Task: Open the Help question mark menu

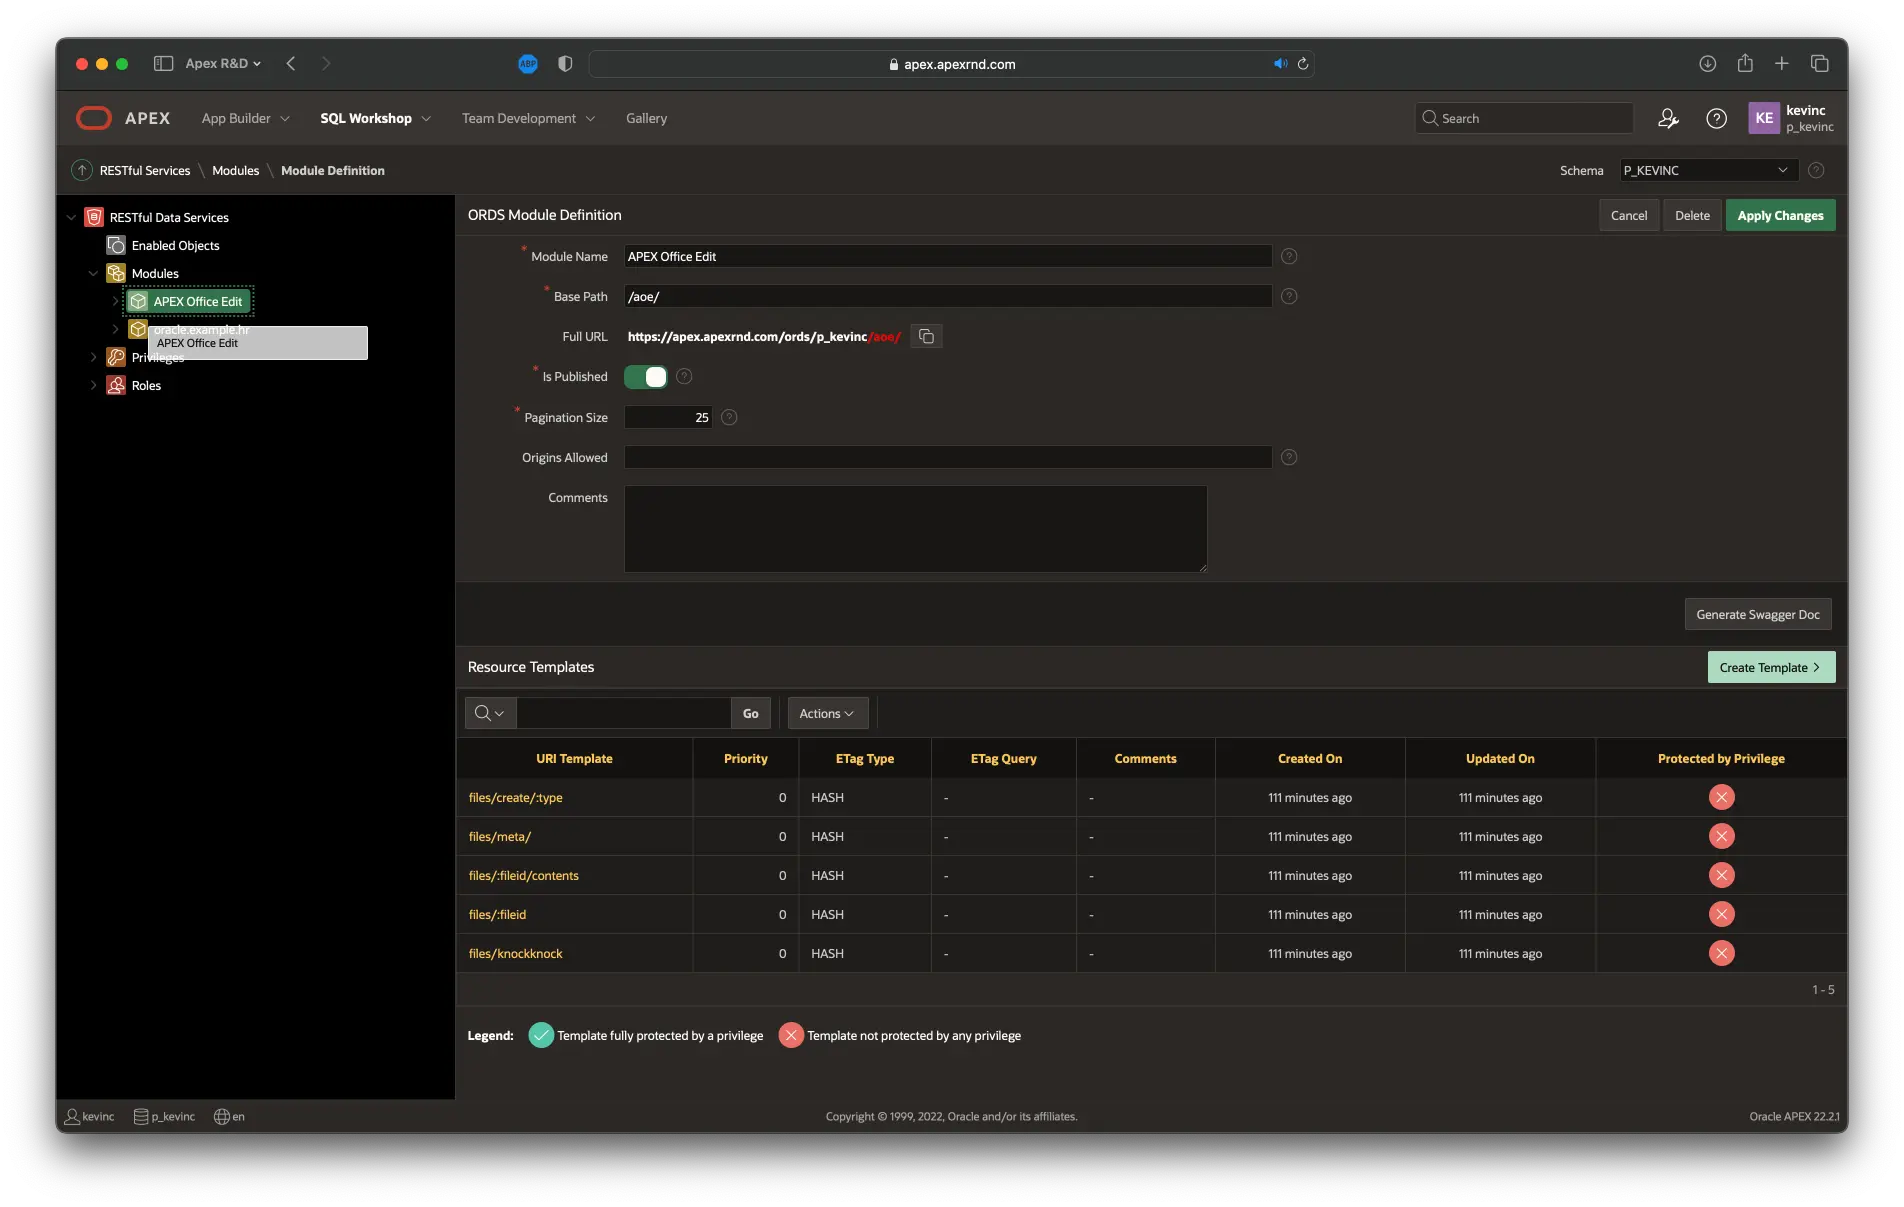Action: [1716, 118]
